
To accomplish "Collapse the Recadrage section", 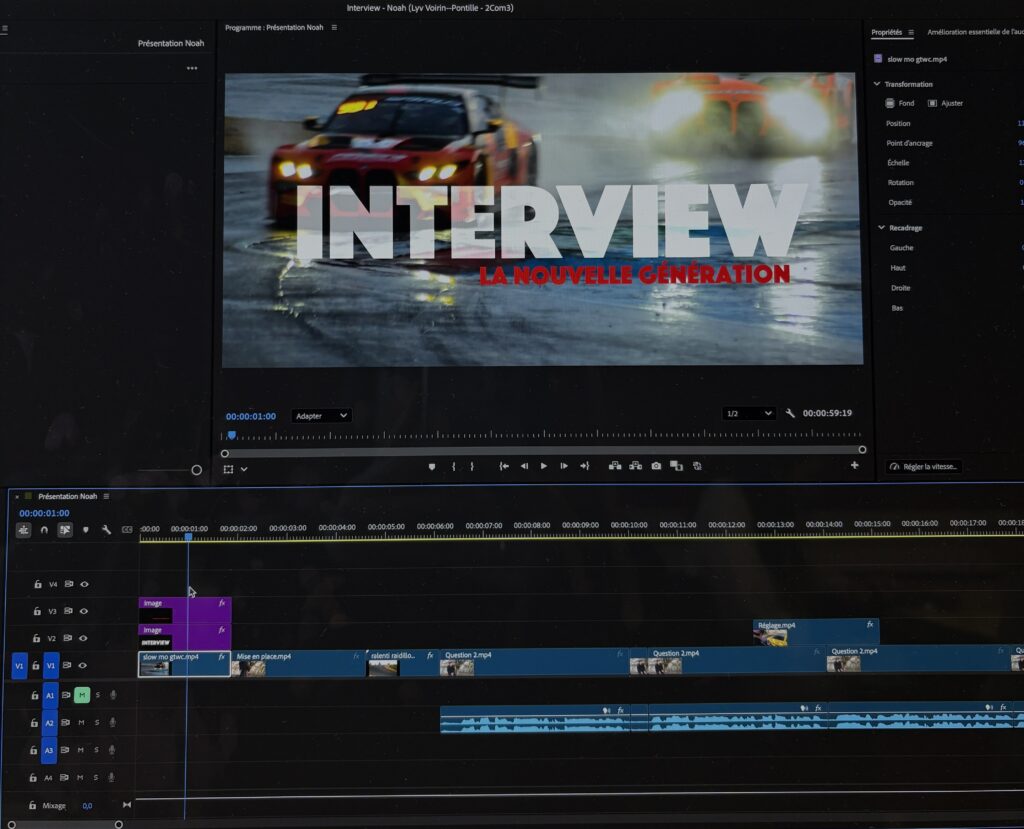I will pos(881,228).
